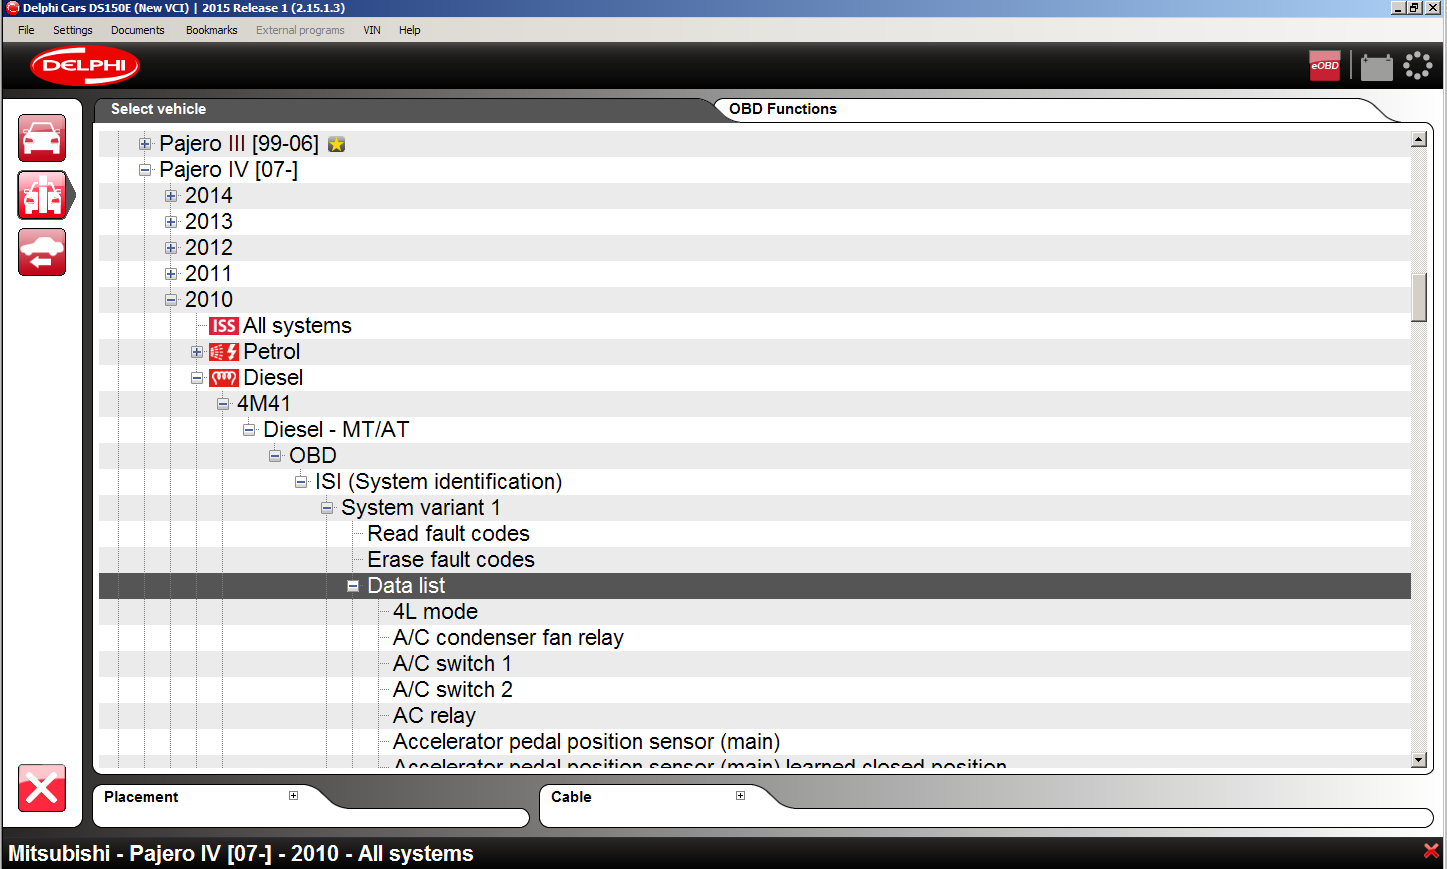Click the vertical scrollbar thumb

click(1419, 297)
